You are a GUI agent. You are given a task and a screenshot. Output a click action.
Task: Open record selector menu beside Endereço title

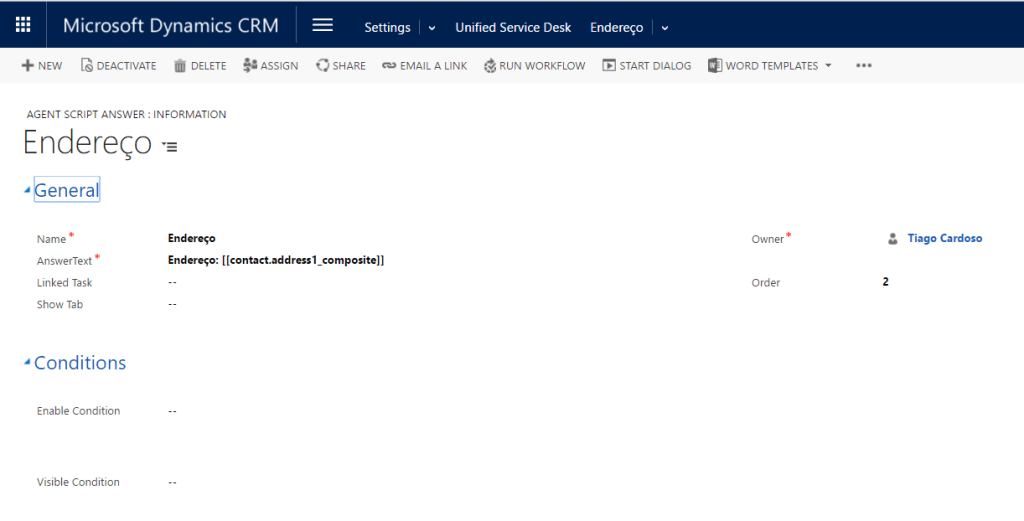click(170, 147)
